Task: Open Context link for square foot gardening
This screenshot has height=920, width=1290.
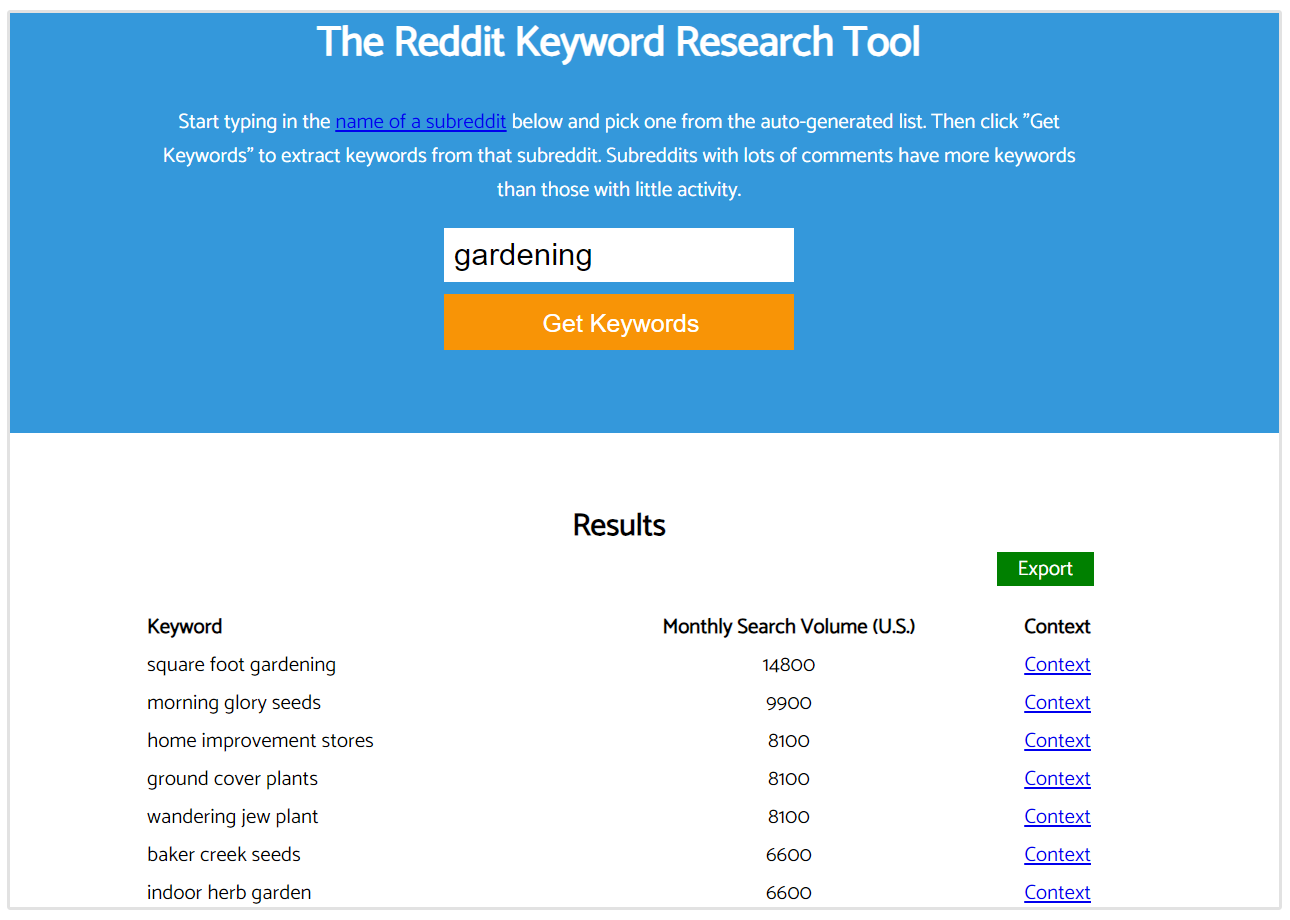Action: (x=1057, y=665)
